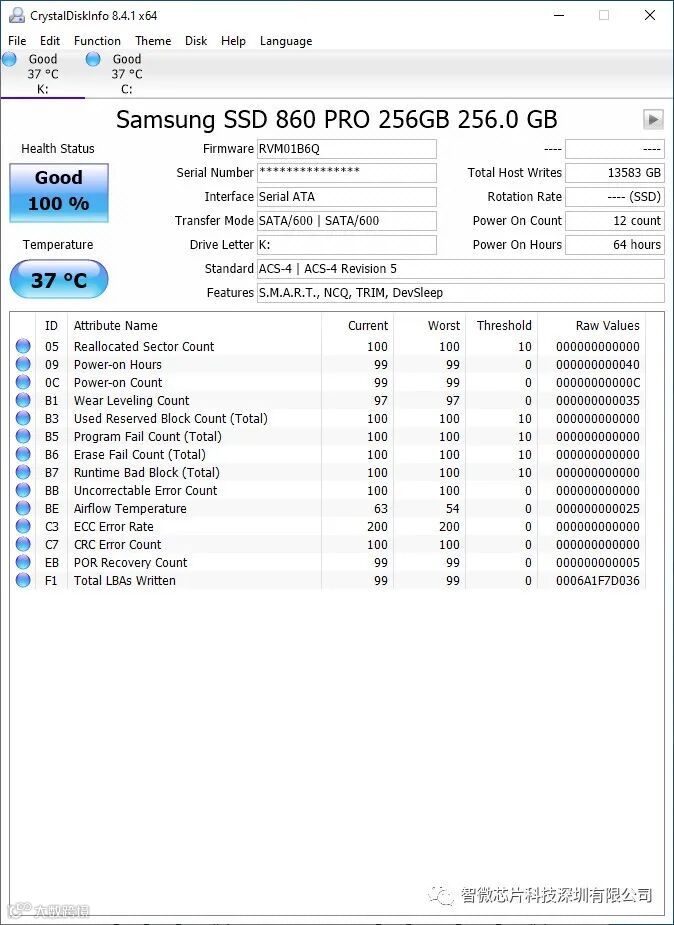Click the Standard field ACS-4
Image resolution: width=674 pixels, height=925 pixels.
click(461, 268)
